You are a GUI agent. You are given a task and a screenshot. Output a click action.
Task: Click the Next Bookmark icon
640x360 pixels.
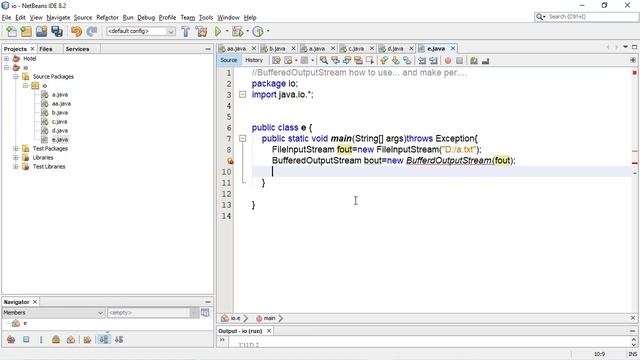coord(396,60)
